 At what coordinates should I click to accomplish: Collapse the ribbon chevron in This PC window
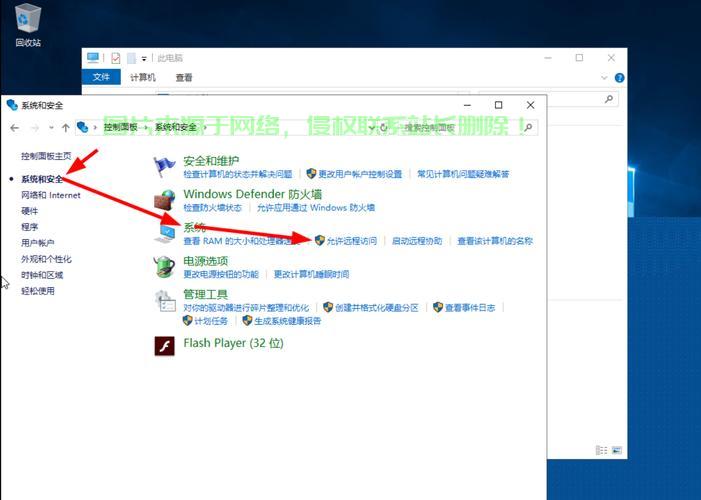(x=604, y=78)
